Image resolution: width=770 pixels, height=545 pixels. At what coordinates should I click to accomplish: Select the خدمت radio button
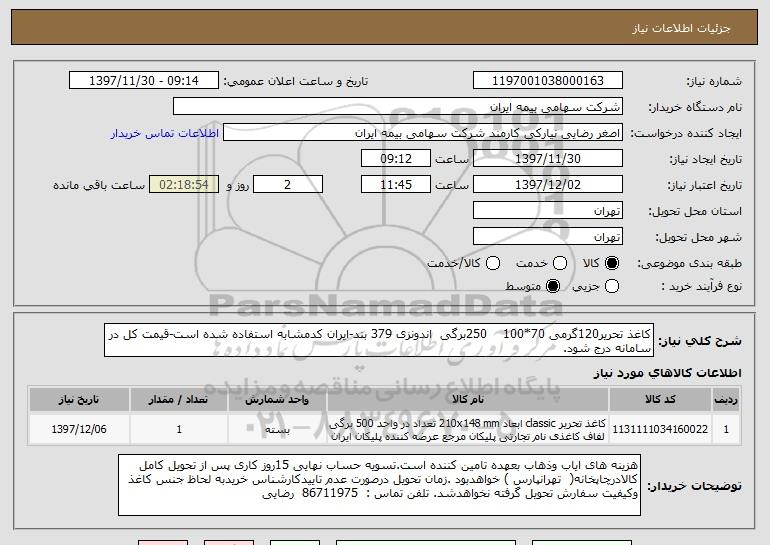point(560,263)
